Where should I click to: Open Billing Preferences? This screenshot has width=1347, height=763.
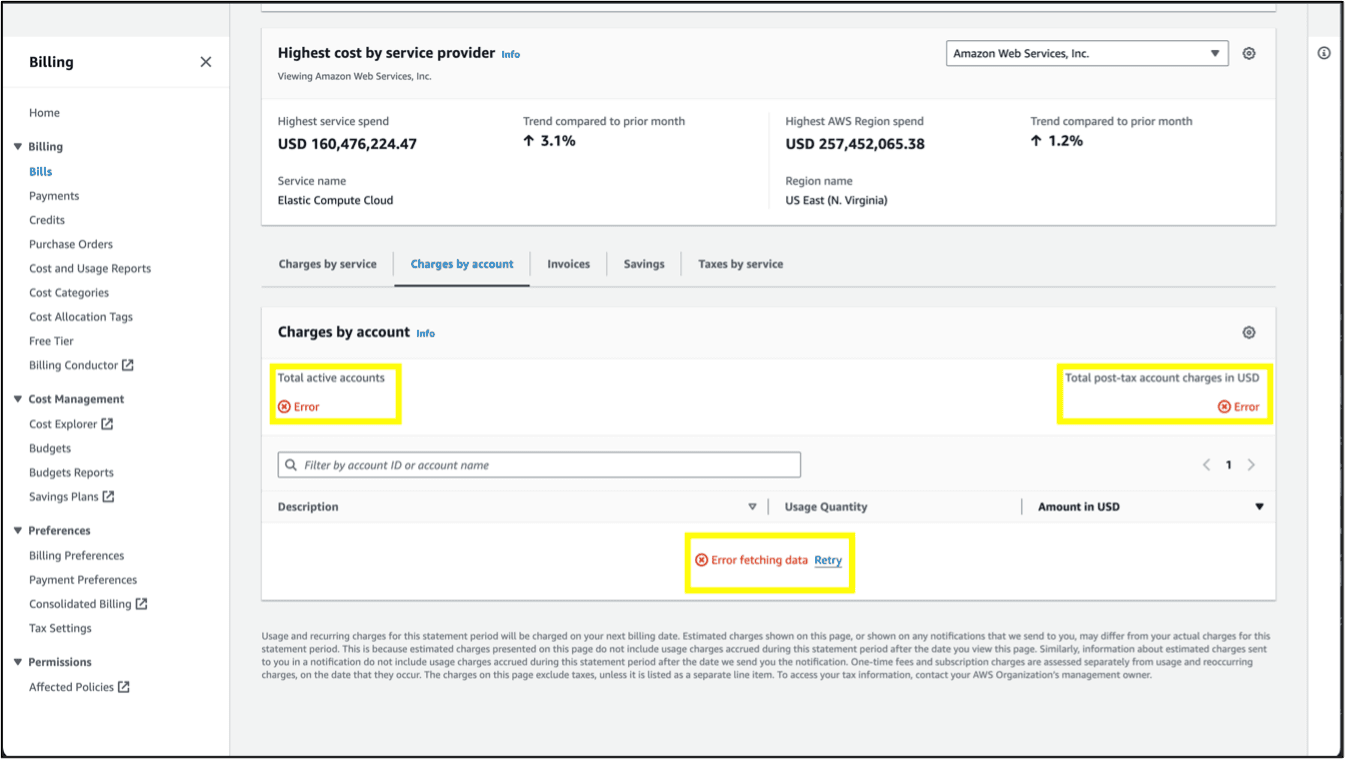pos(77,556)
